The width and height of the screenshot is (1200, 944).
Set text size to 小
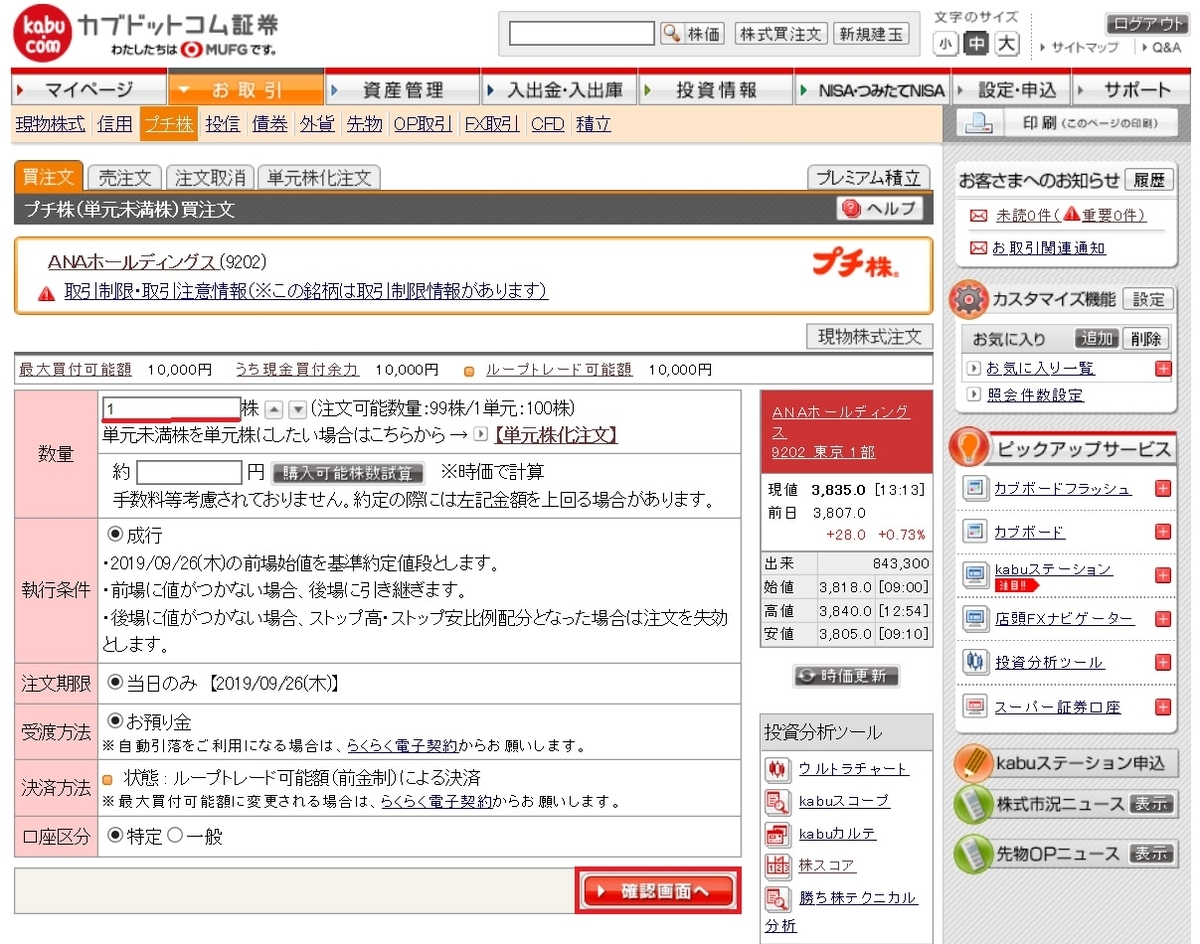click(x=944, y=44)
